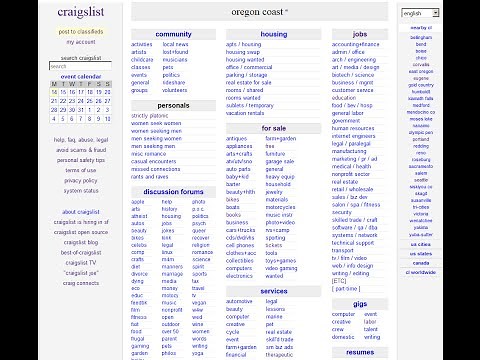Select day 31 in event calendar
Image resolution: width=480 pixels, height=360 pixels.
[x=80, y=110]
